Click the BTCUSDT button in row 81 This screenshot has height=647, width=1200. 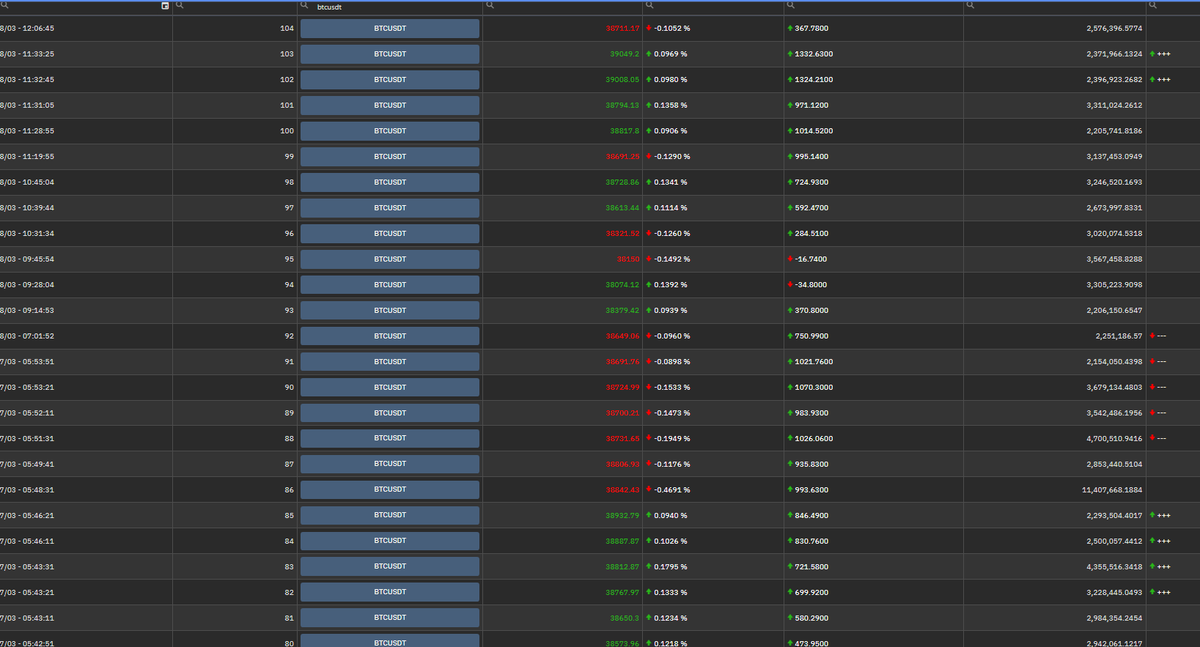point(390,618)
